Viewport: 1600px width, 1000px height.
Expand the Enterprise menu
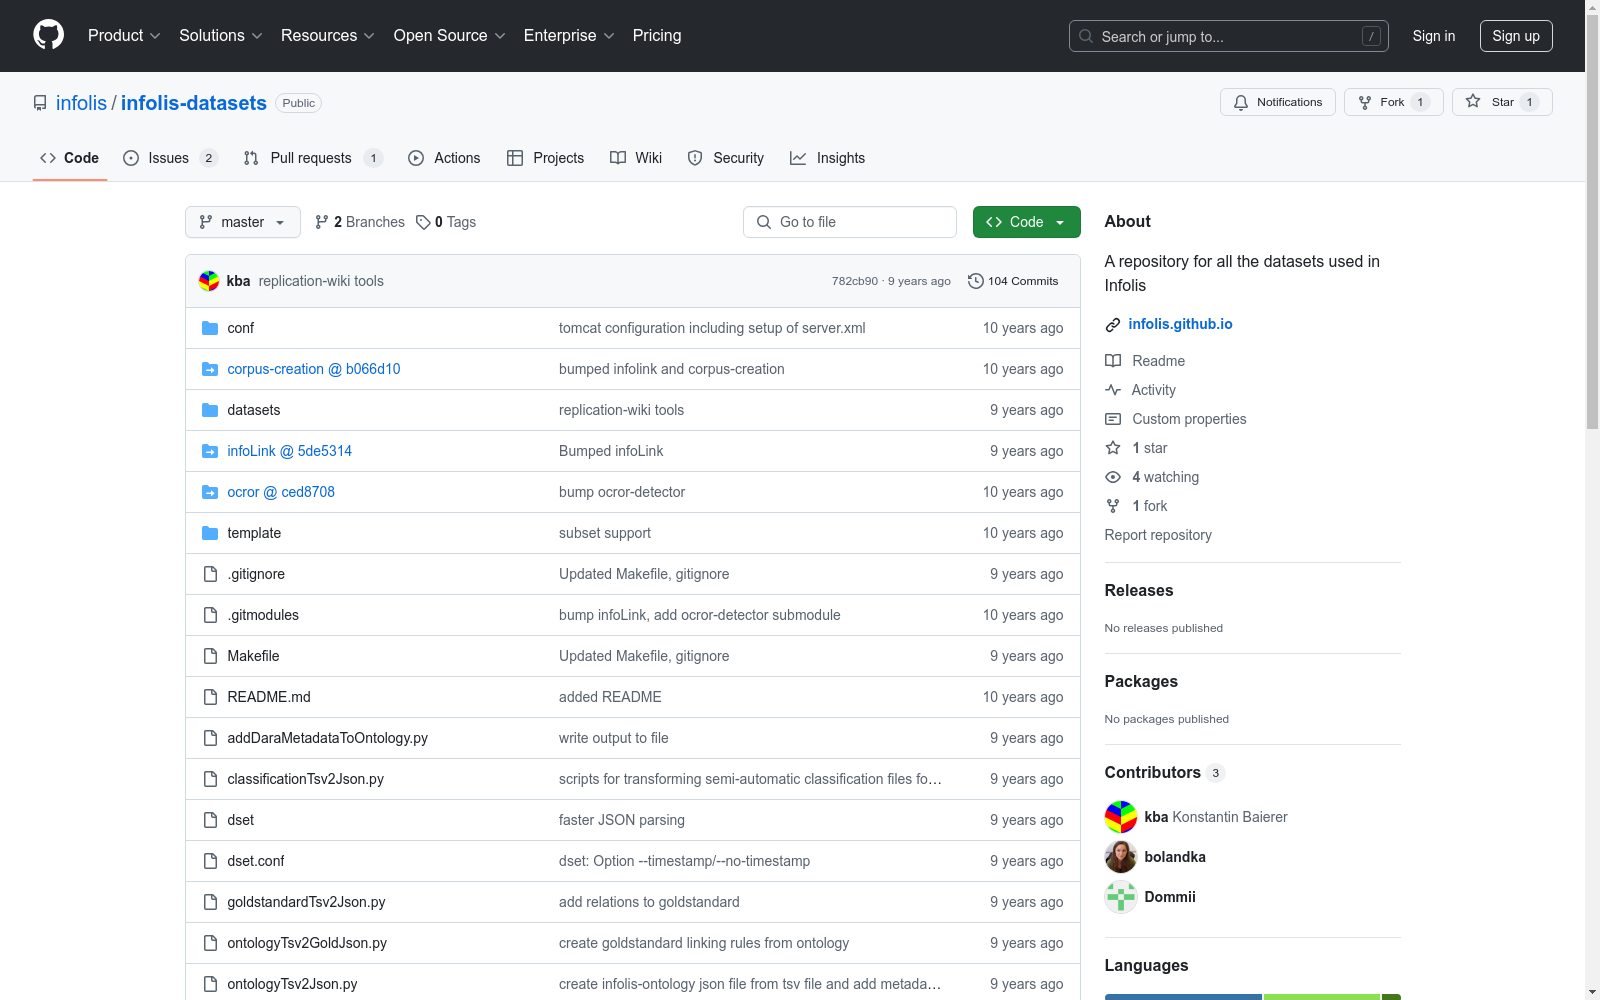pos(569,36)
